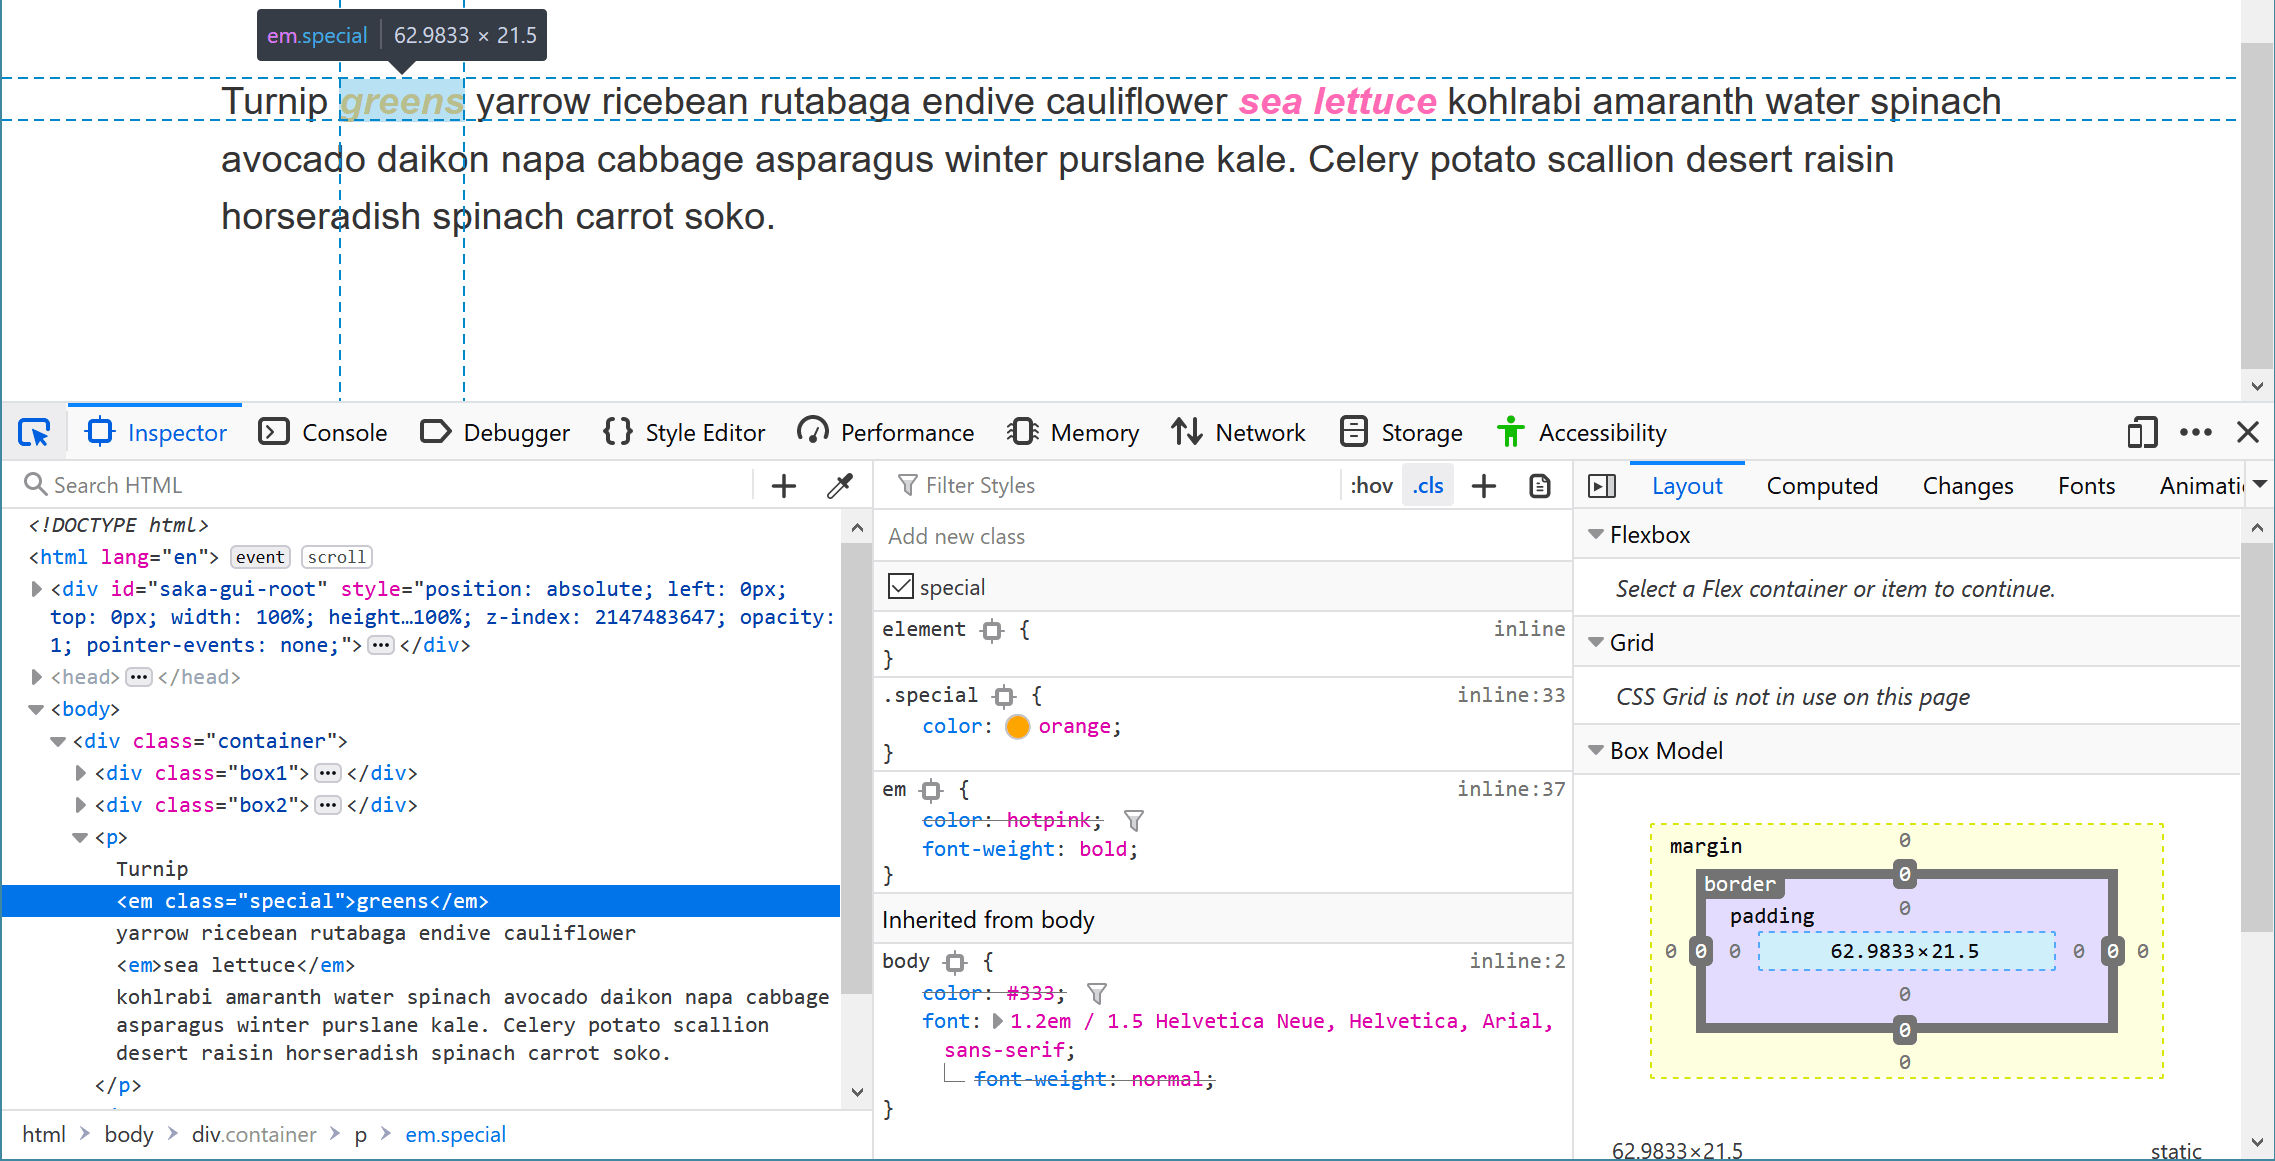Click the element picker eyedropper icon

click(x=841, y=486)
